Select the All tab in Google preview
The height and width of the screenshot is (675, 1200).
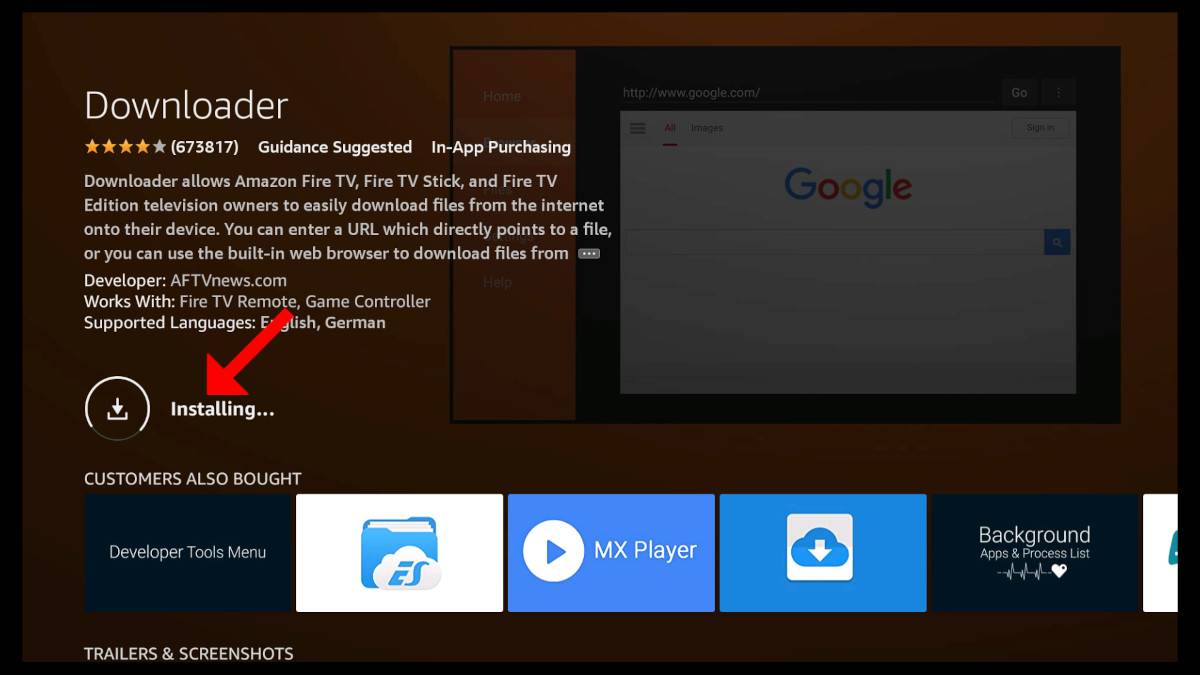[670, 128]
